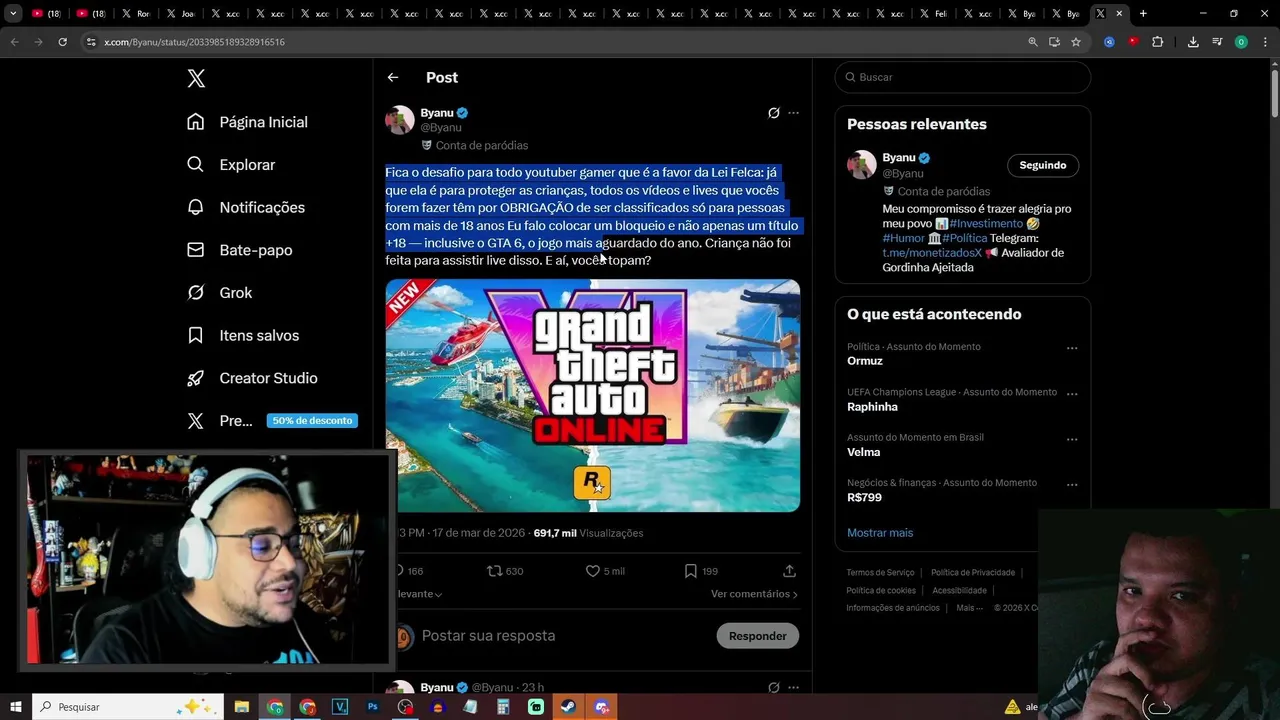Open Bate-papo messages
The width and height of the screenshot is (1280, 720).
coord(239,250)
